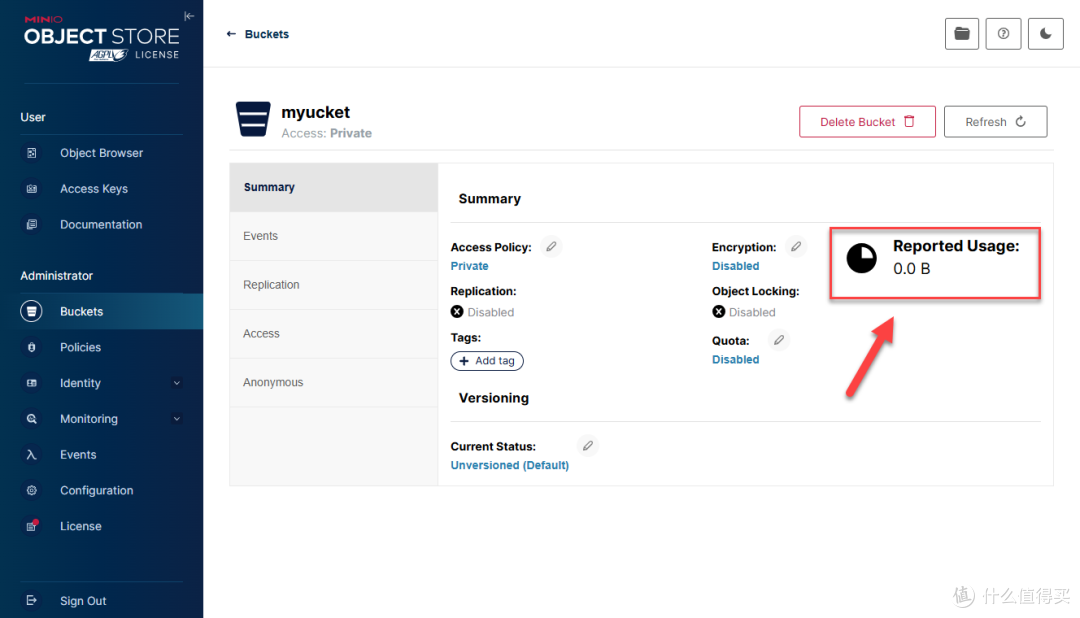Toggle dark mode with the moon icon
Image resolution: width=1080 pixels, height=618 pixels.
tap(1046, 34)
